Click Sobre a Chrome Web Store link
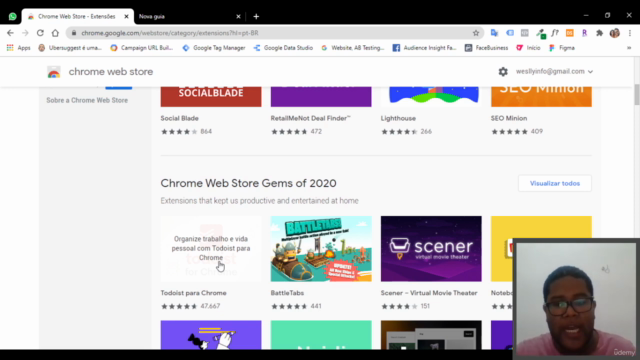The height and width of the screenshot is (360, 640). [87, 100]
